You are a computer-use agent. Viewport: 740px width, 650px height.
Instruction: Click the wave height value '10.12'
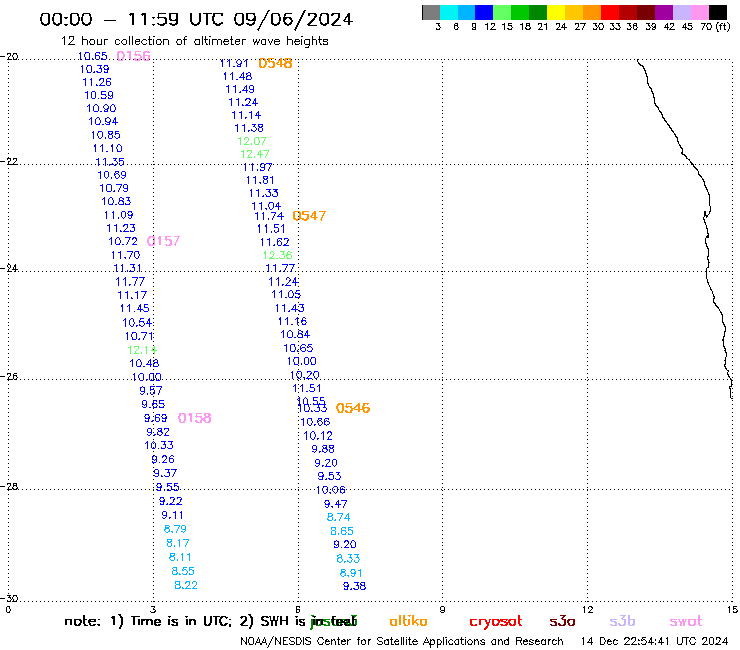pyautogui.click(x=318, y=436)
